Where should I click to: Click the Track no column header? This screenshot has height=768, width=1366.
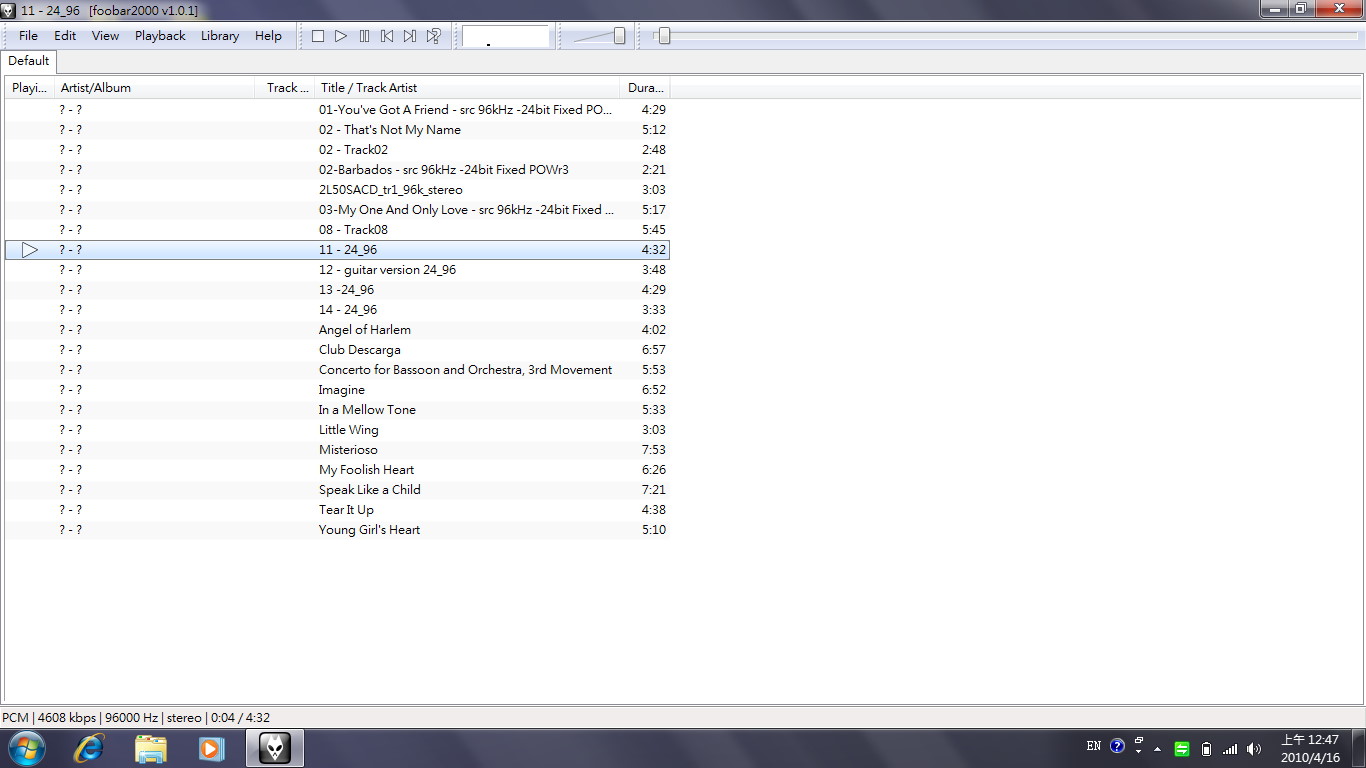pyautogui.click(x=285, y=88)
